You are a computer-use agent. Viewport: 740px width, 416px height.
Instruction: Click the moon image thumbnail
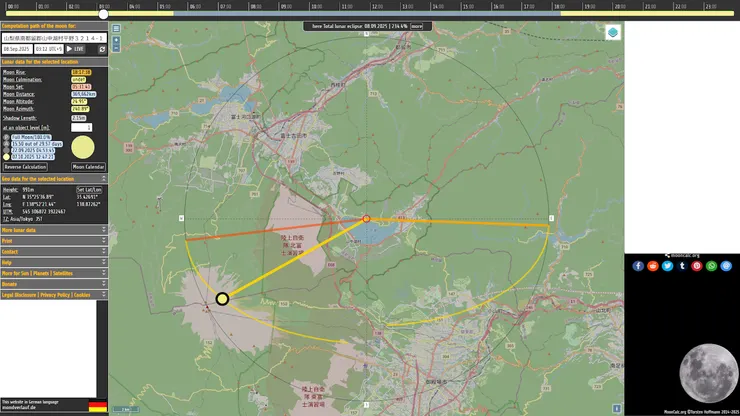[x=708, y=374]
